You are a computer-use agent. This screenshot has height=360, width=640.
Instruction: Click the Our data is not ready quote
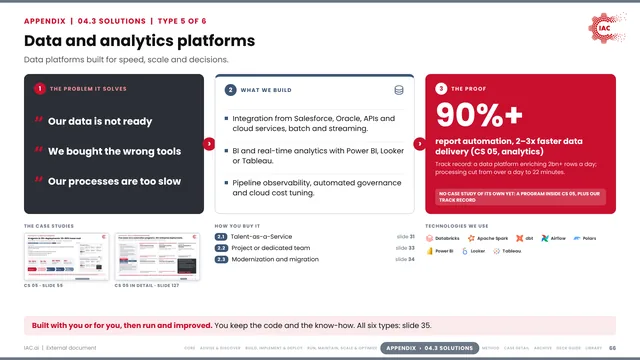point(100,122)
